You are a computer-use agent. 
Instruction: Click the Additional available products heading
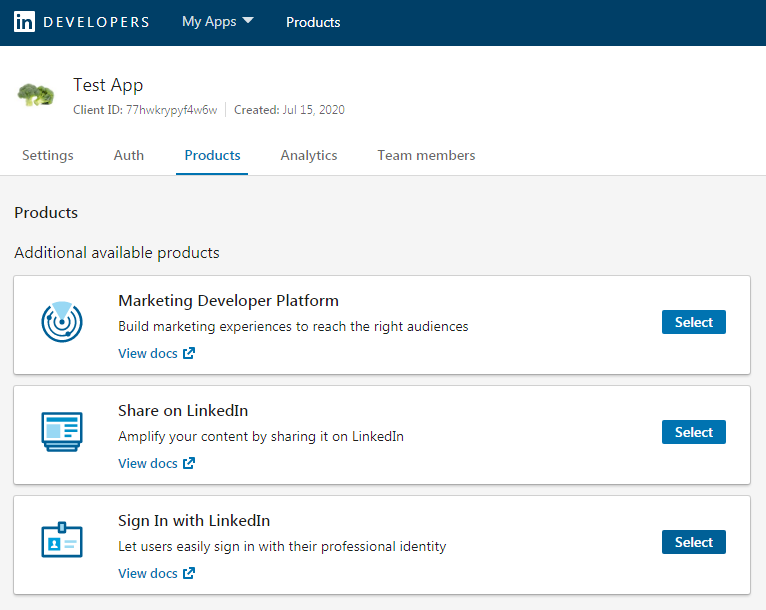pyautogui.click(x=117, y=253)
